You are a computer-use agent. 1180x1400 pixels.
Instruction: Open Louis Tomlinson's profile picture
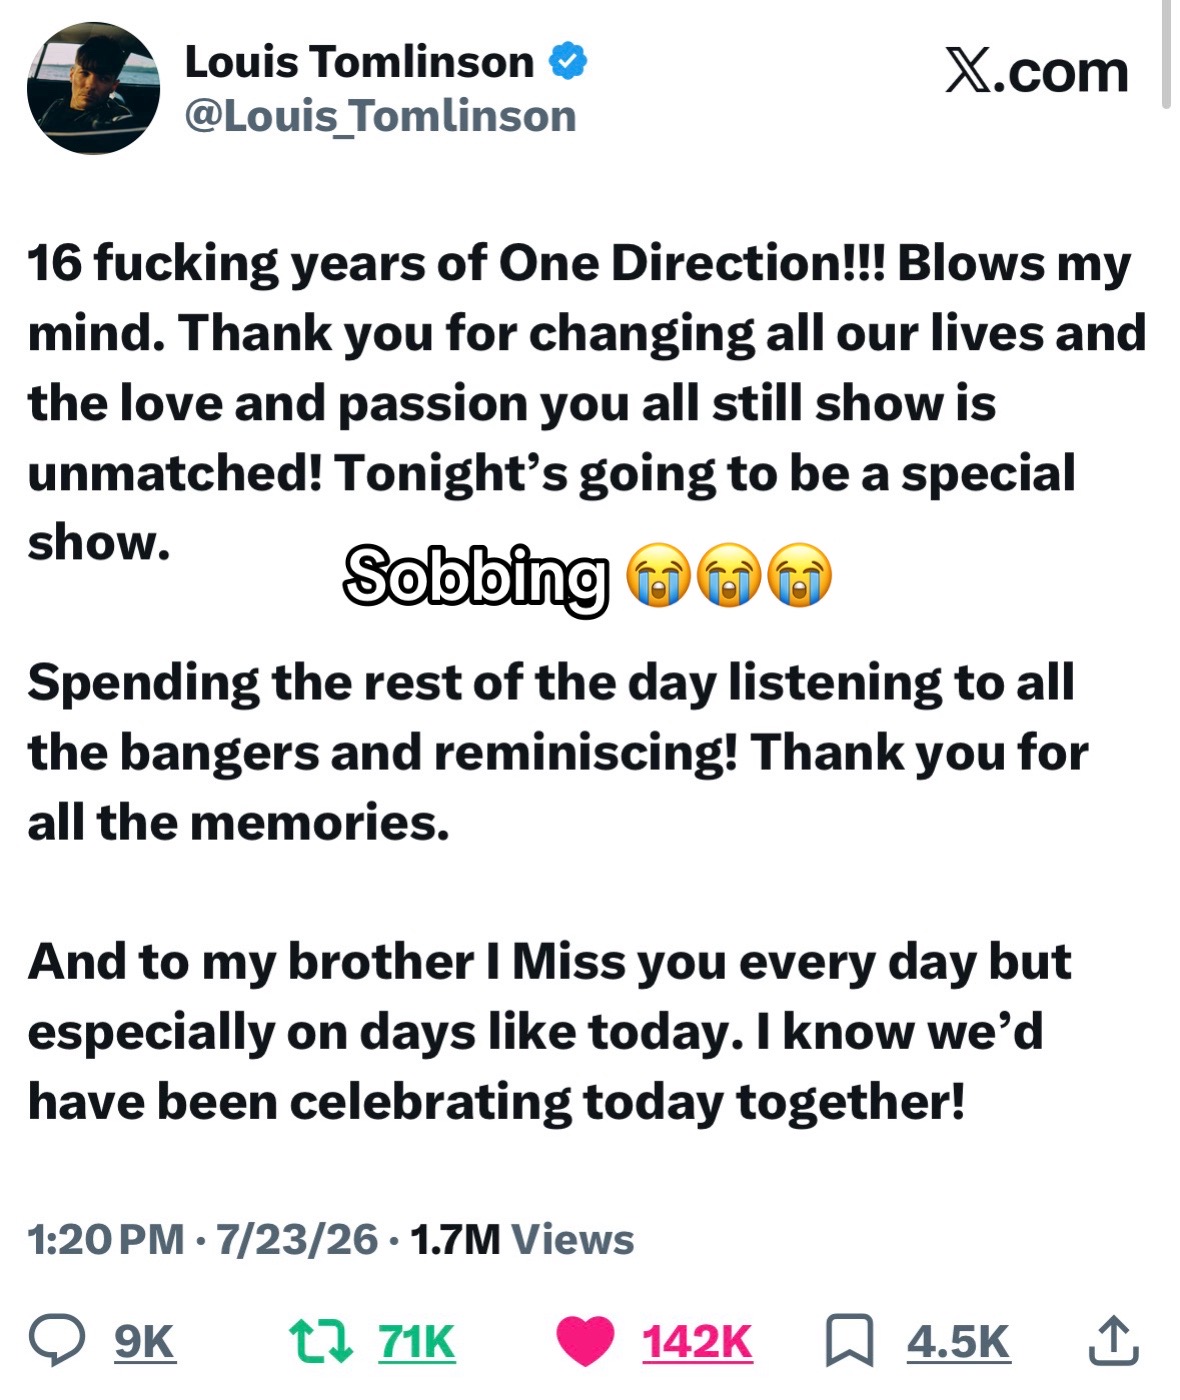[93, 88]
